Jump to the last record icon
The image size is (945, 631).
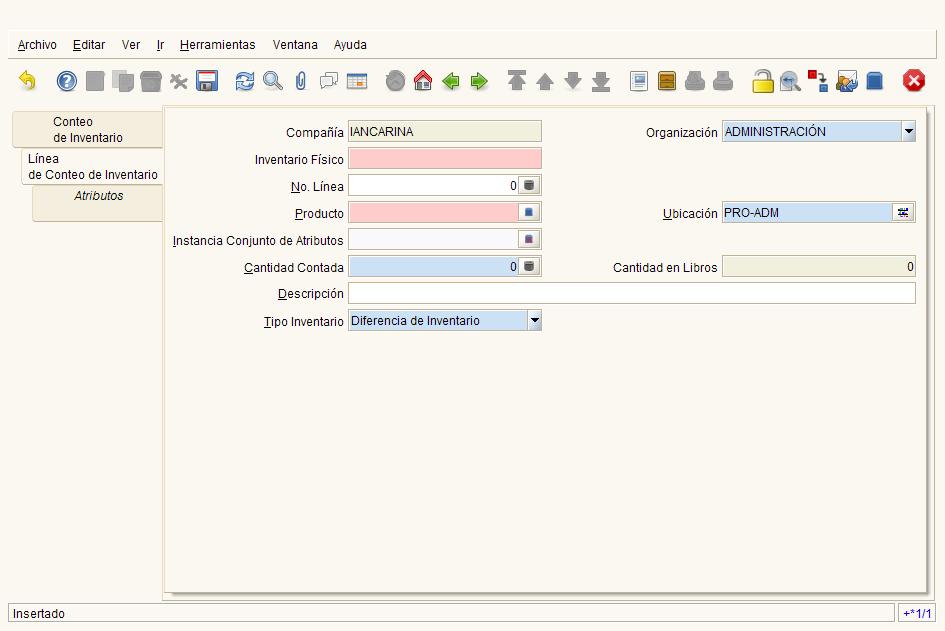(x=601, y=81)
